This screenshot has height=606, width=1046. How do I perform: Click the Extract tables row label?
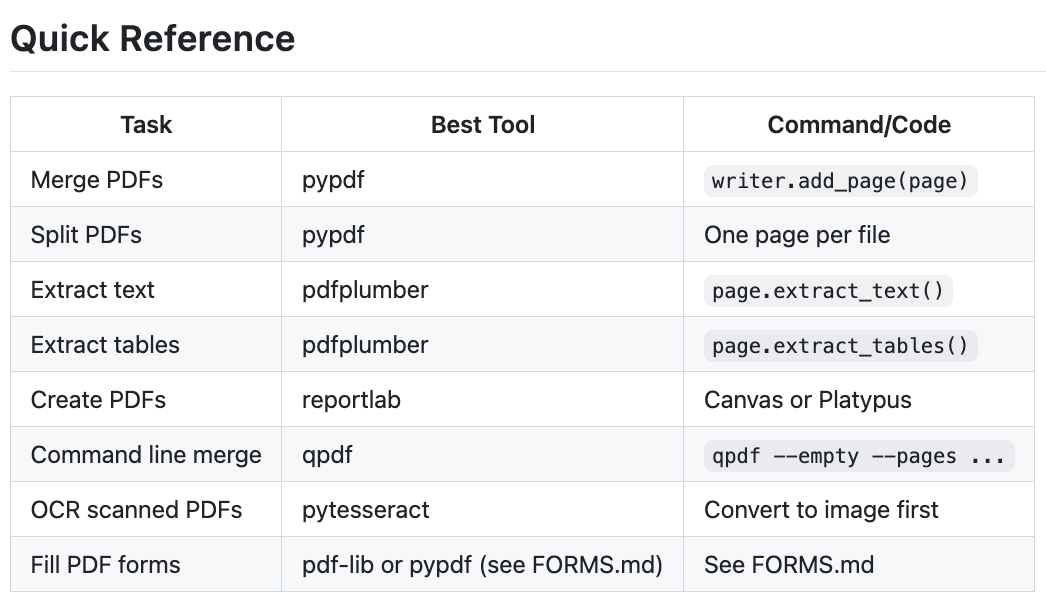(105, 345)
